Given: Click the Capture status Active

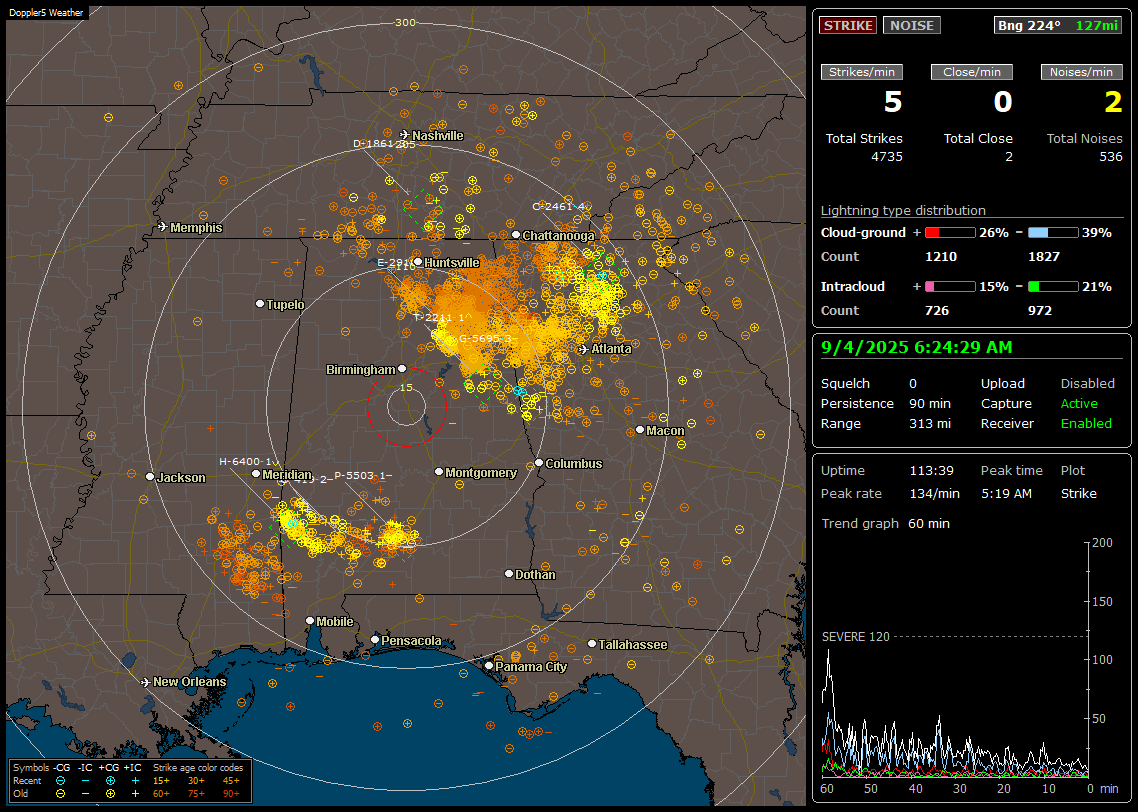Looking at the screenshot, I should [x=1079, y=403].
